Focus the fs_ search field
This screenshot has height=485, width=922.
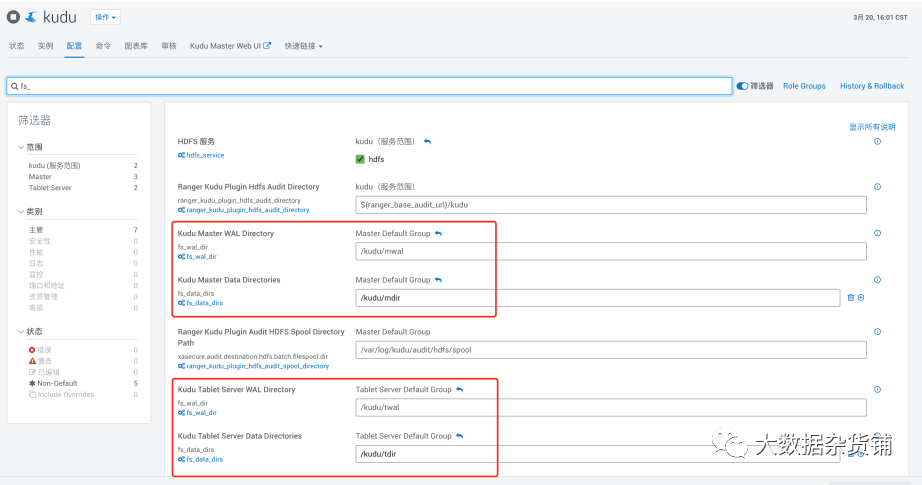point(369,86)
